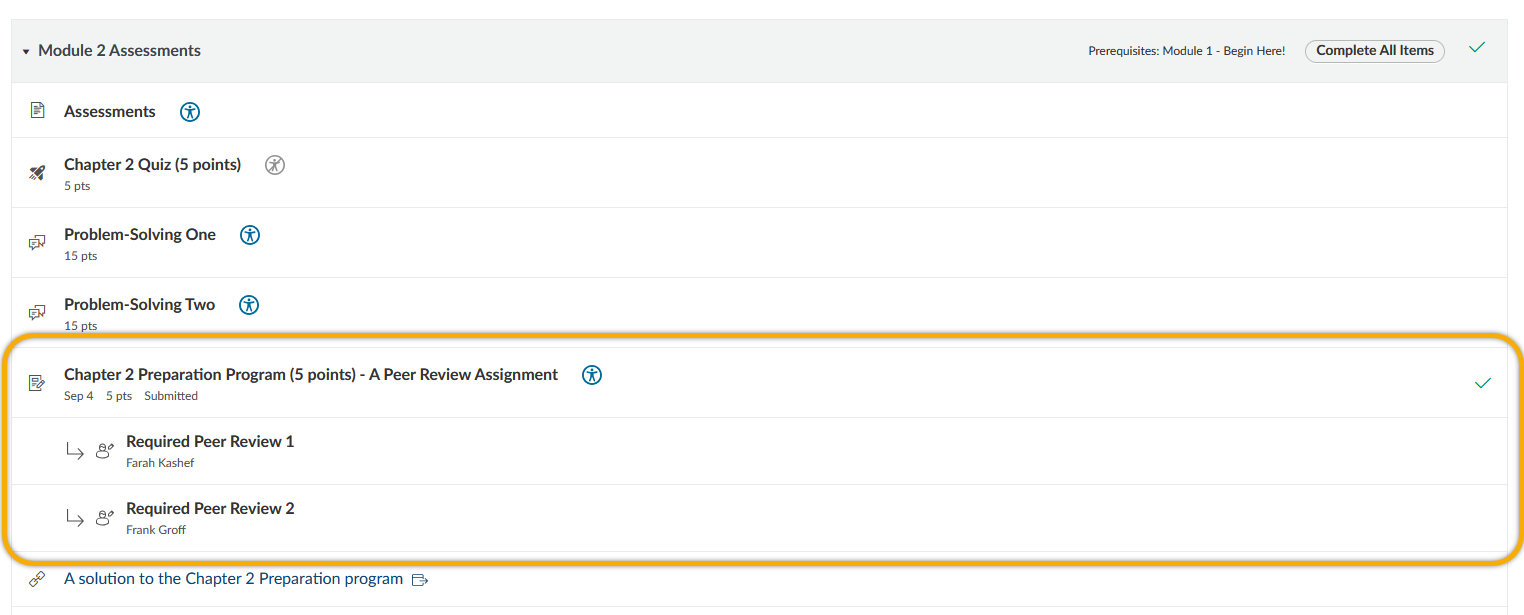Open Chapter 2 Preparation Program assignment
This screenshot has height=615, width=1524.
pos(311,375)
